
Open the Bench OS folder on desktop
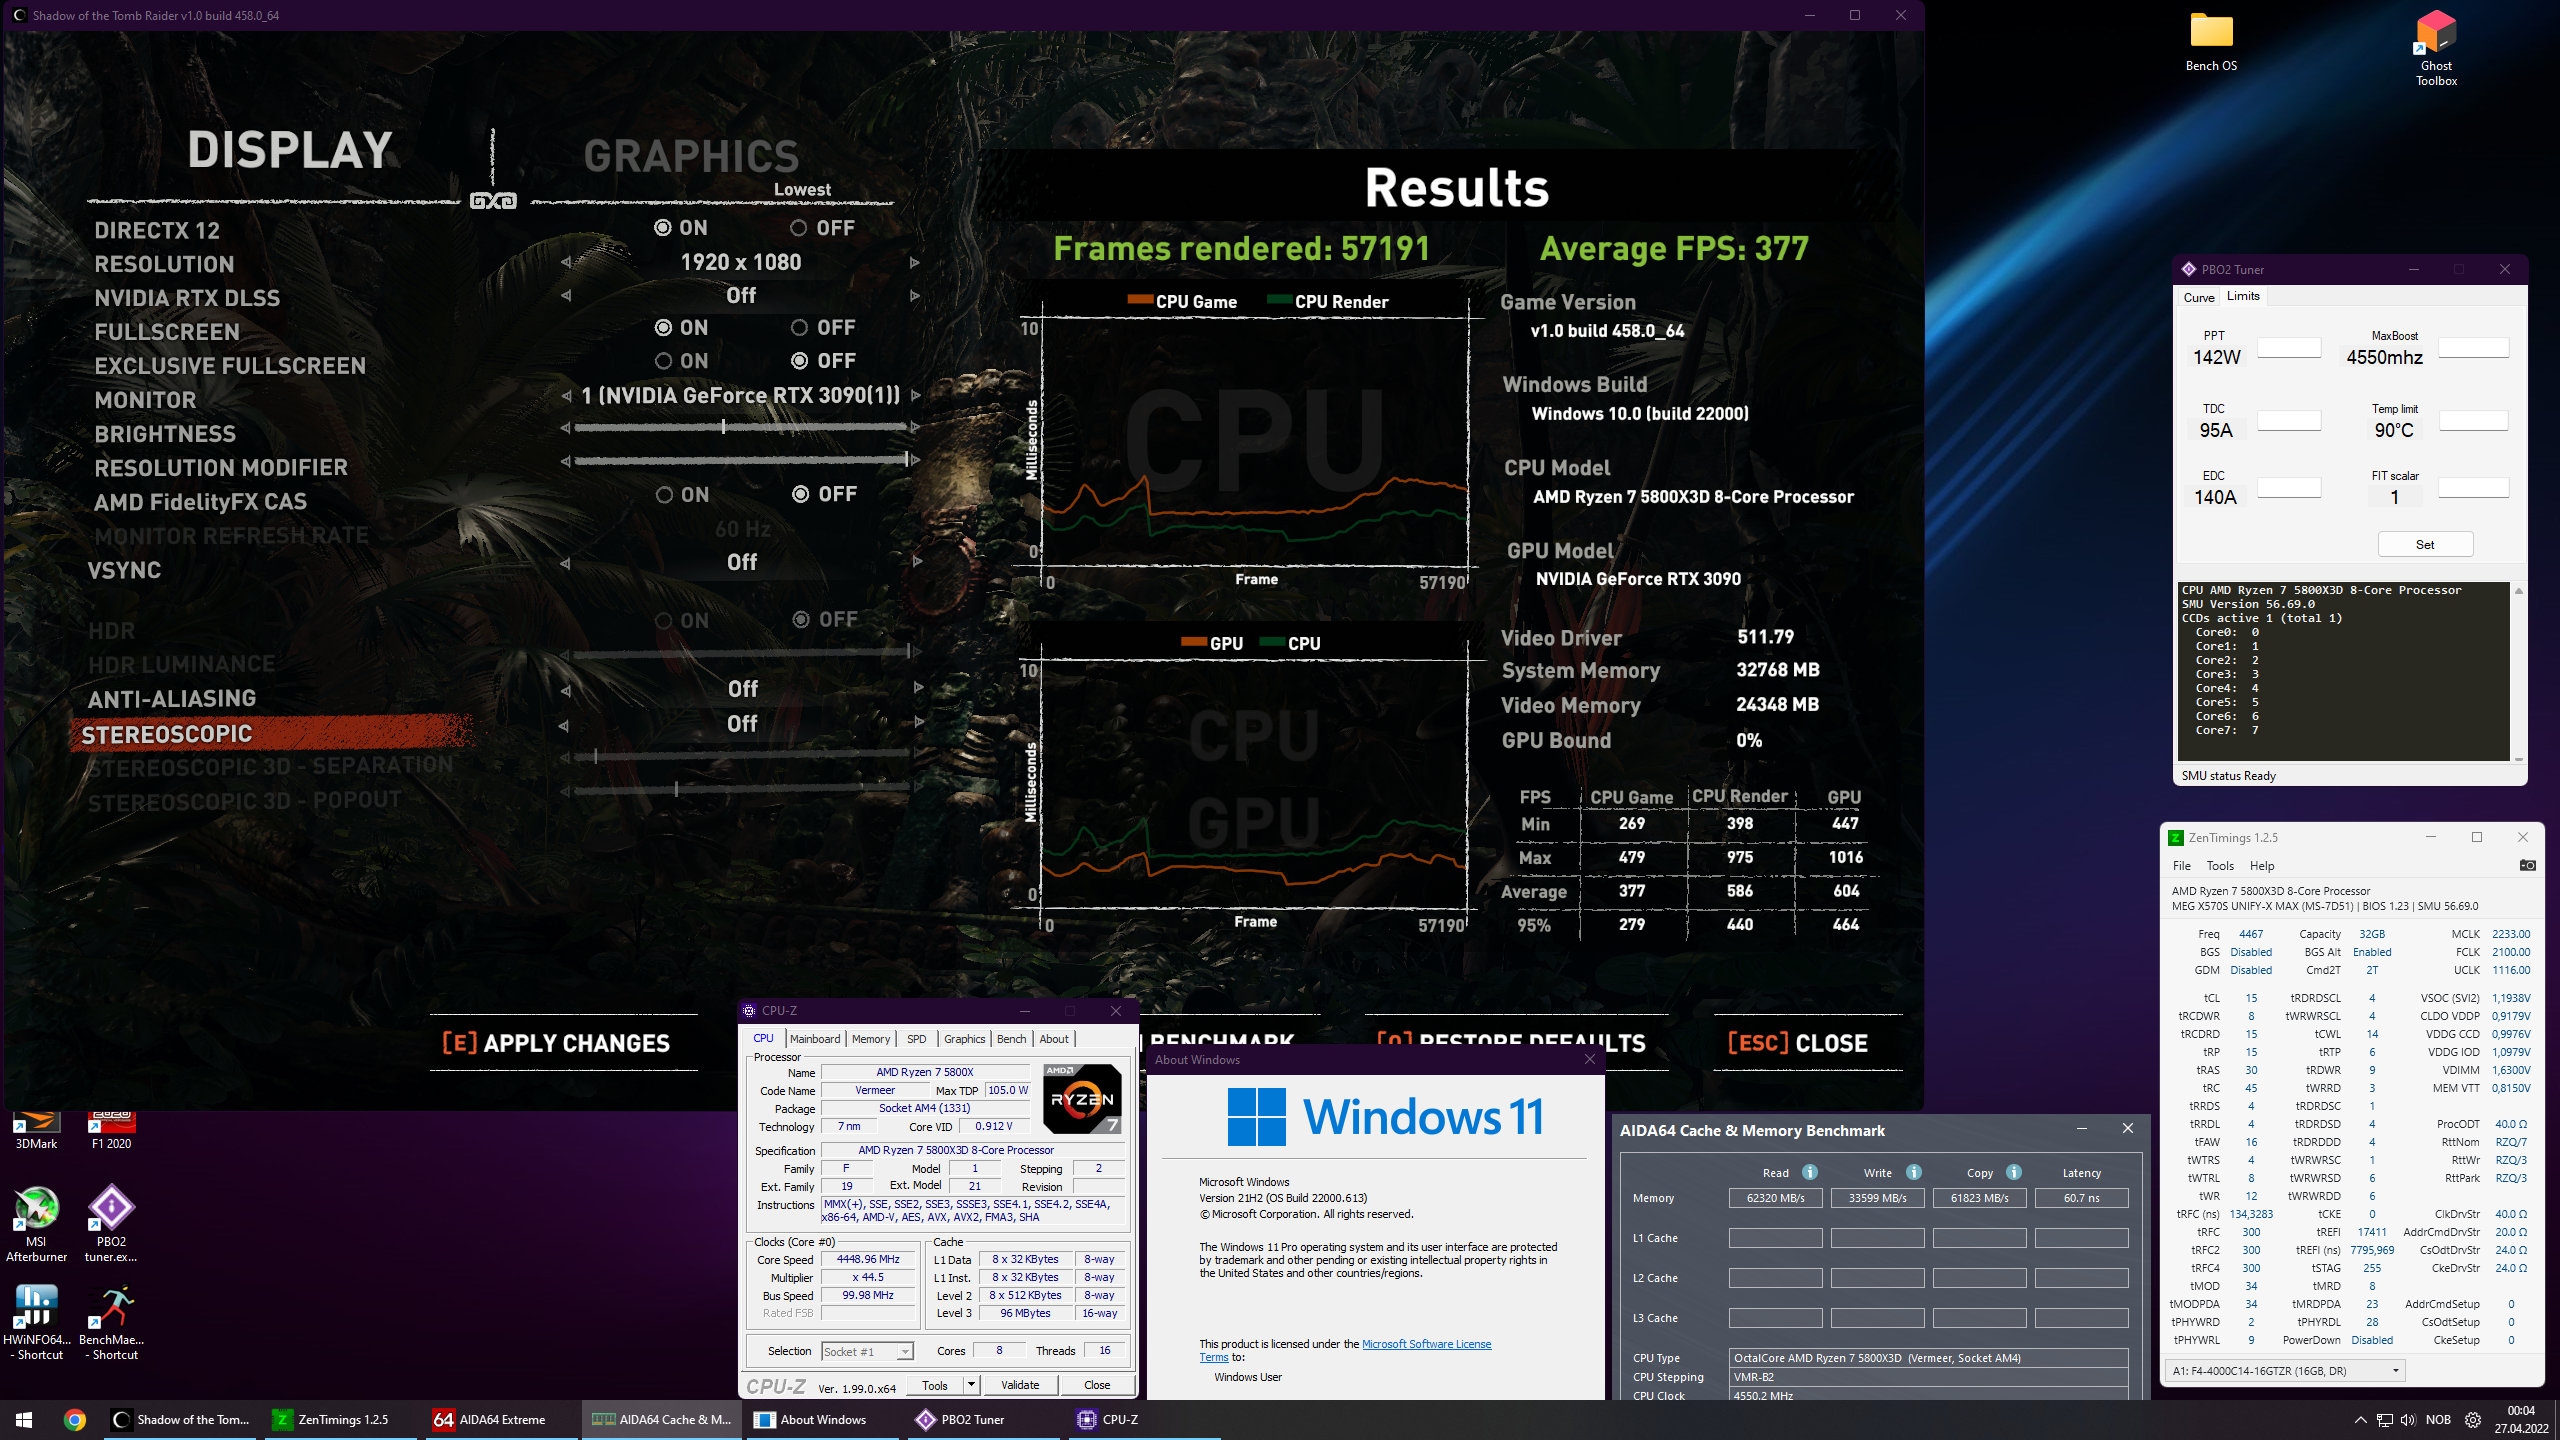(x=2211, y=42)
